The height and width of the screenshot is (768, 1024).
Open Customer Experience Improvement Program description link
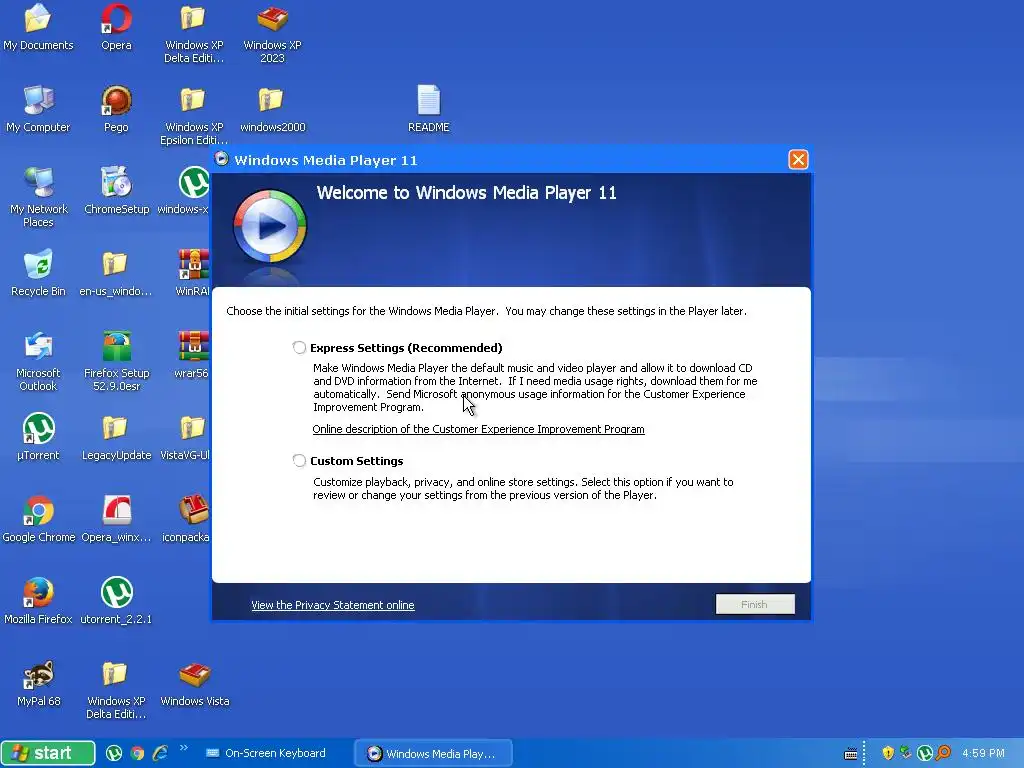tap(478, 429)
